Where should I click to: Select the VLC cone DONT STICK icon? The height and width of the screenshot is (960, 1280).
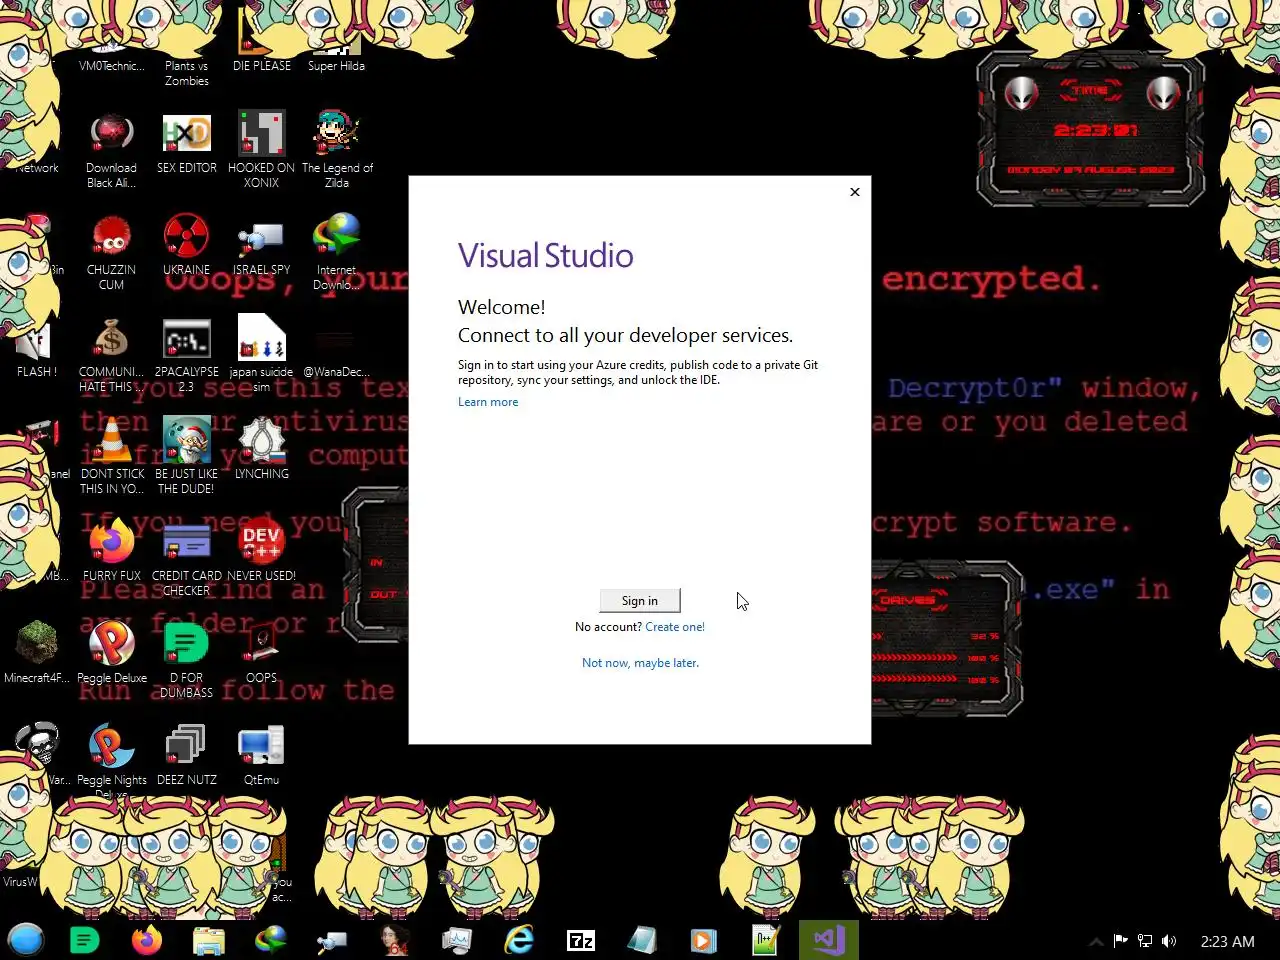click(112, 456)
